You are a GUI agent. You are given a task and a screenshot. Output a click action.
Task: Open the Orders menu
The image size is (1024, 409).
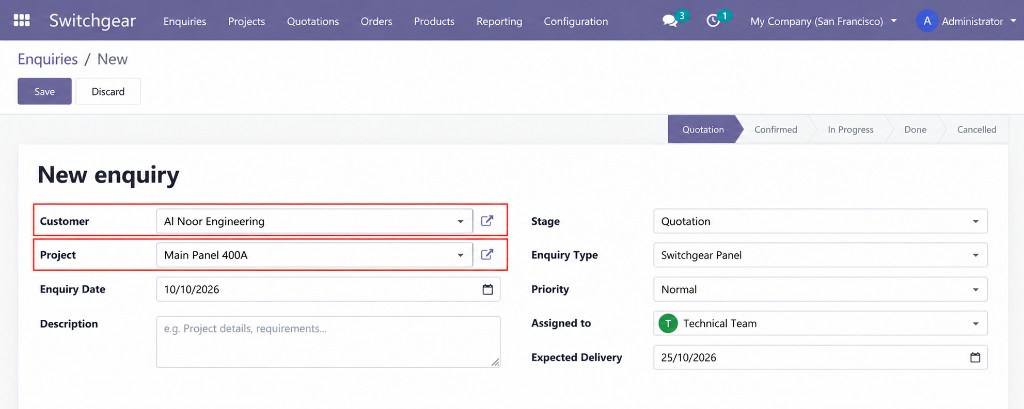tap(376, 21)
